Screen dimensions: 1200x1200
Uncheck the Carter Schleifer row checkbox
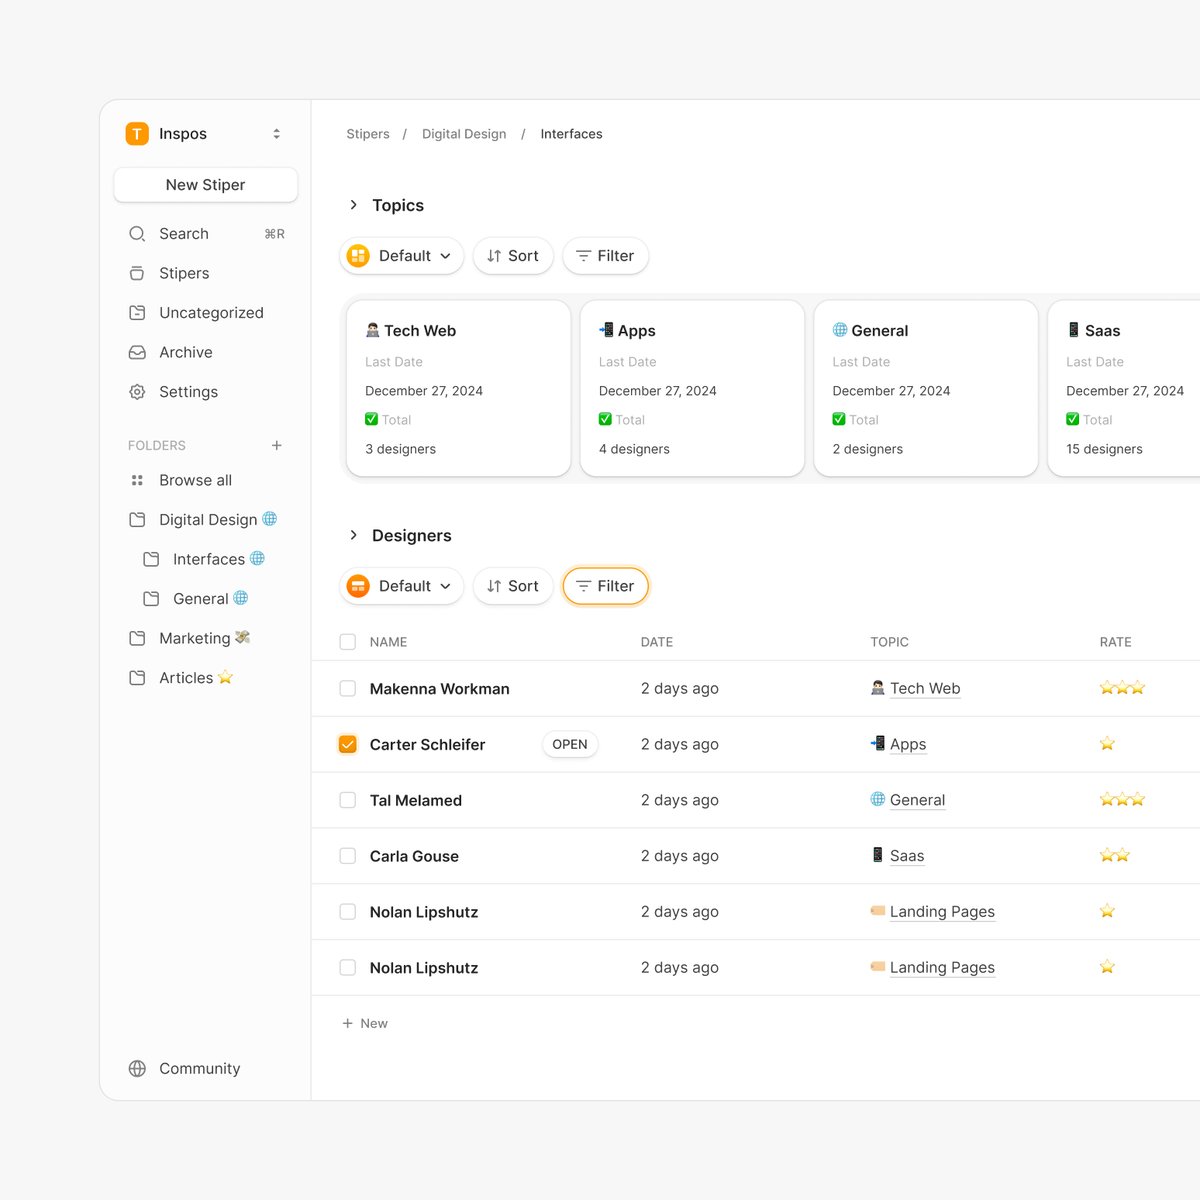pyautogui.click(x=348, y=745)
